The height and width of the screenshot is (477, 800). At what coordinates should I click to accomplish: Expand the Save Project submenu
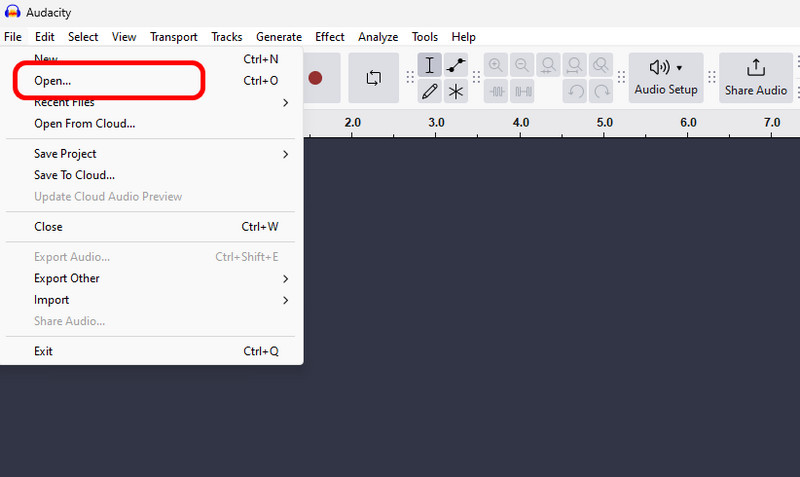[x=151, y=154]
